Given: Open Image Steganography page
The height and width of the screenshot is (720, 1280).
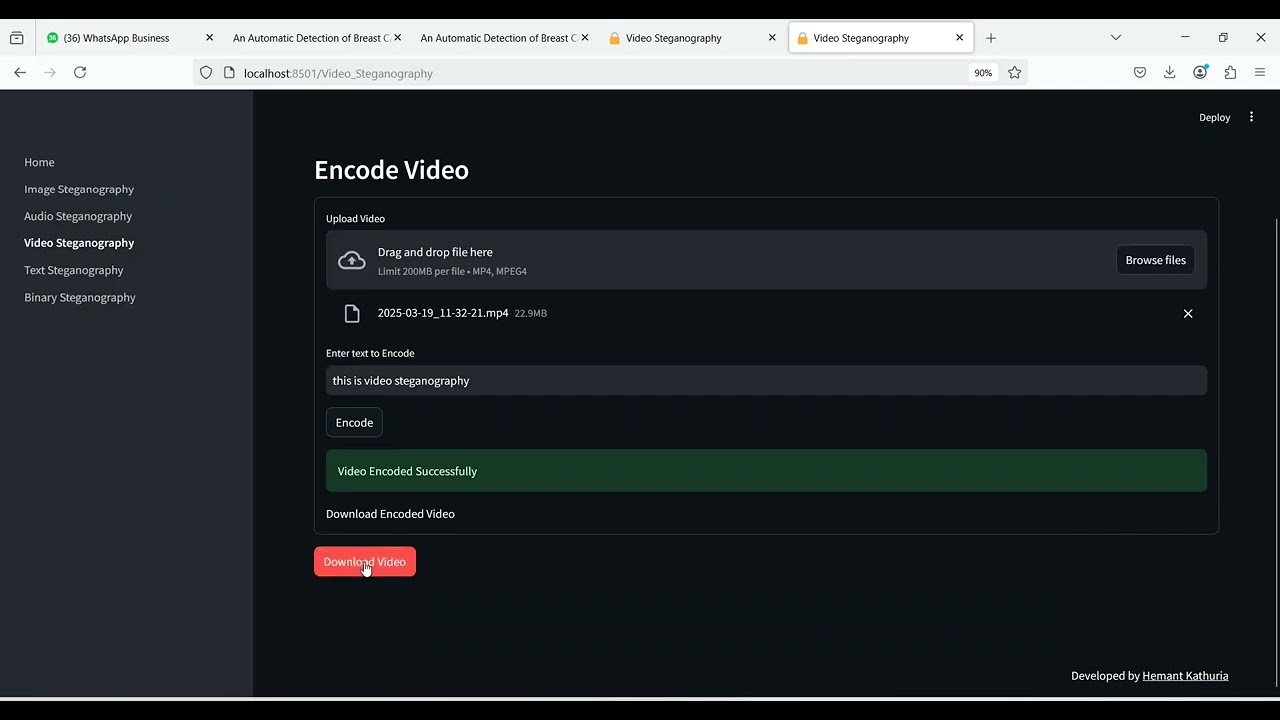Looking at the screenshot, I should point(79,189).
